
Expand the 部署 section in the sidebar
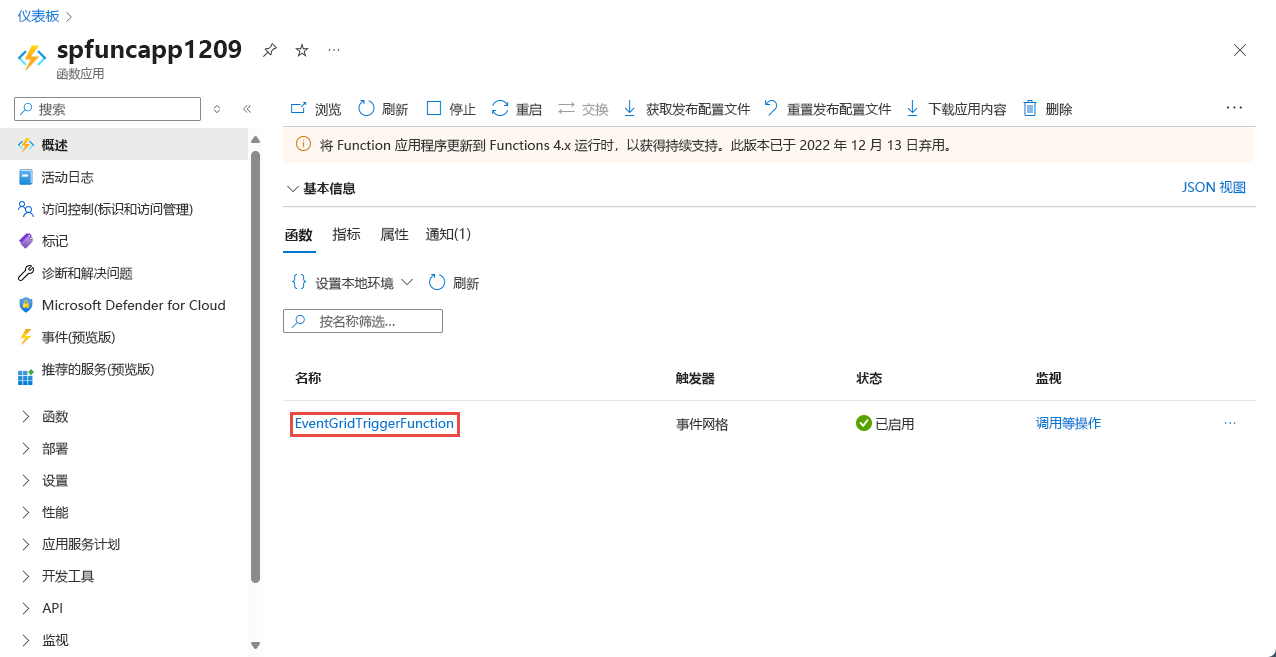26,449
